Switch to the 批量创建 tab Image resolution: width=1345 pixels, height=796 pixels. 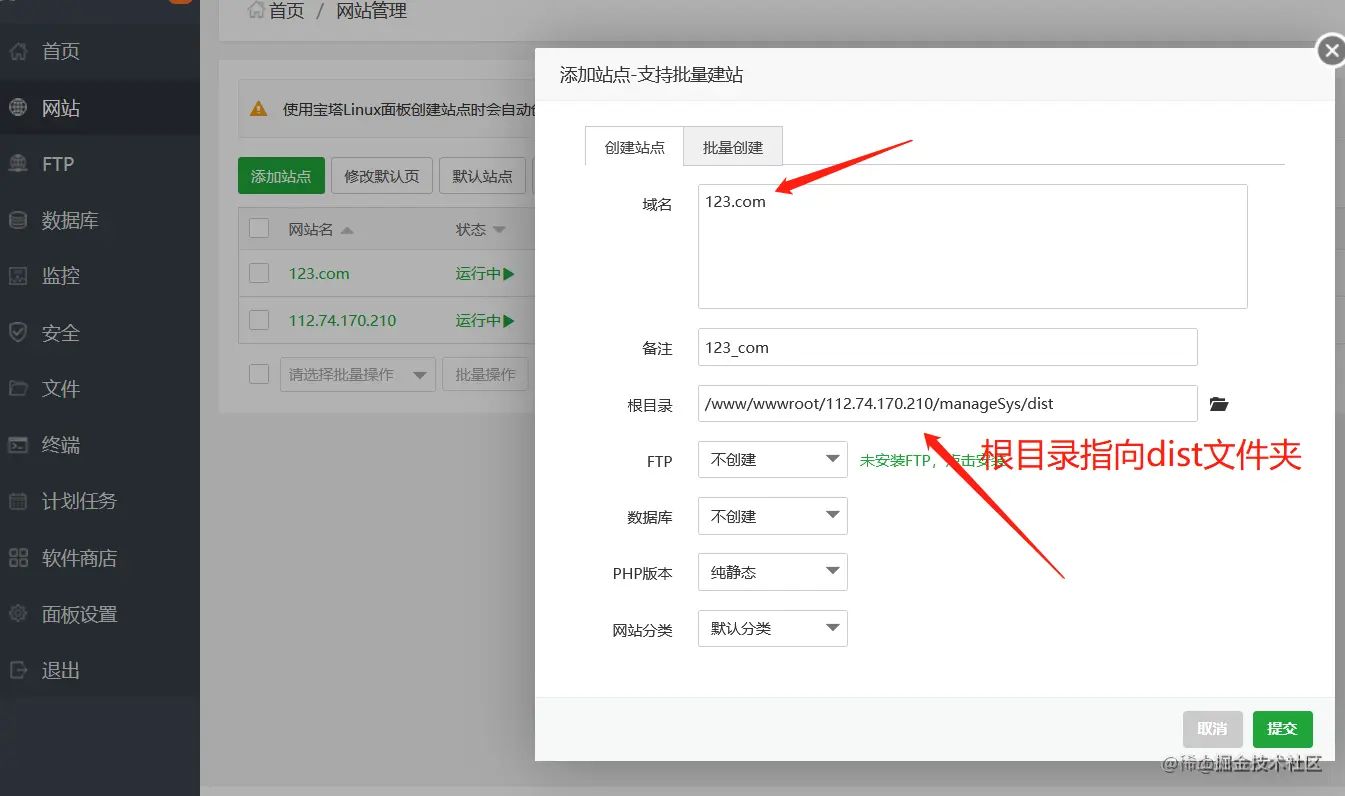tap(732, 146)
